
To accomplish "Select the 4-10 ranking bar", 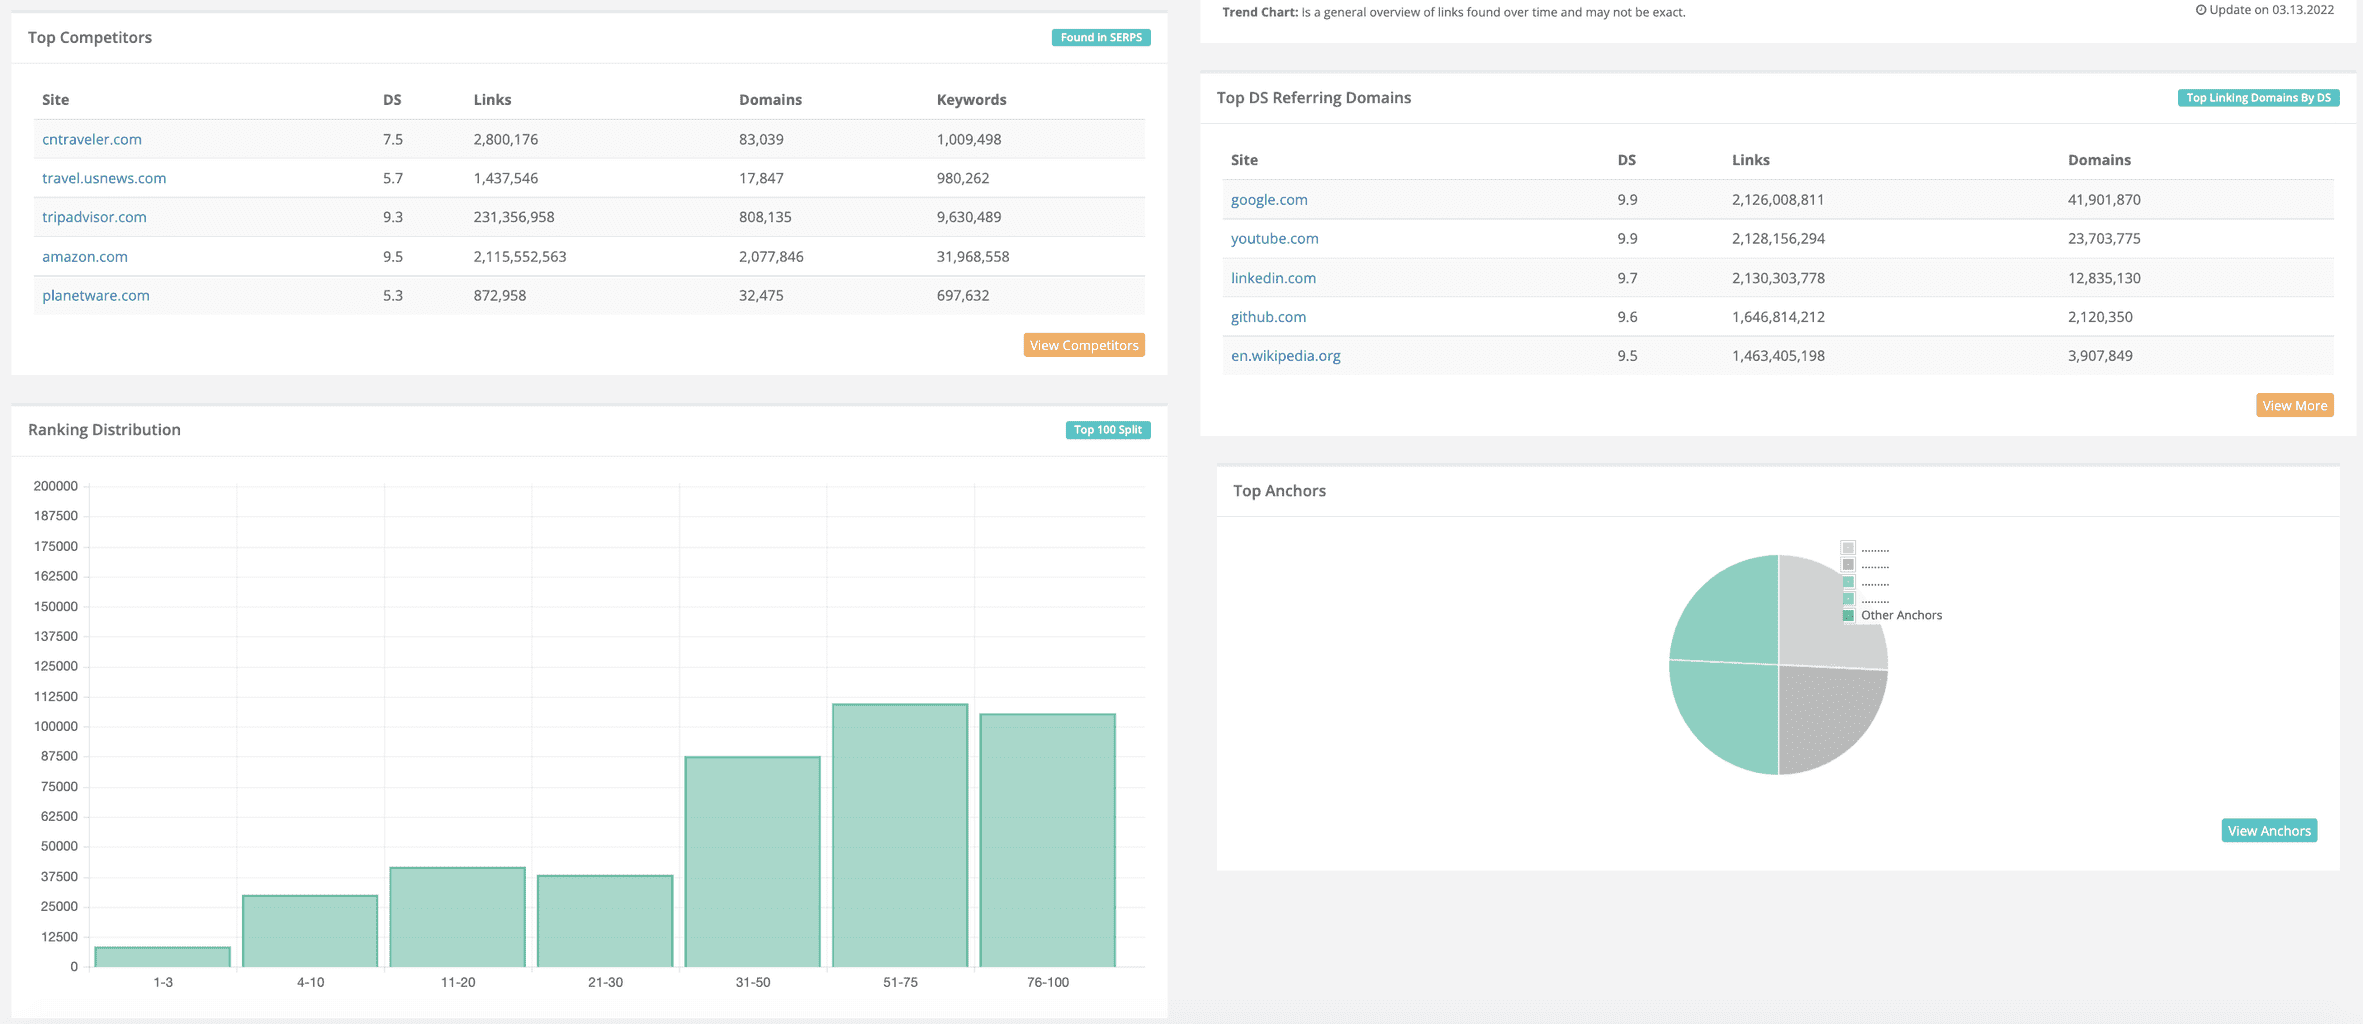I will click(x=310, y=931).
